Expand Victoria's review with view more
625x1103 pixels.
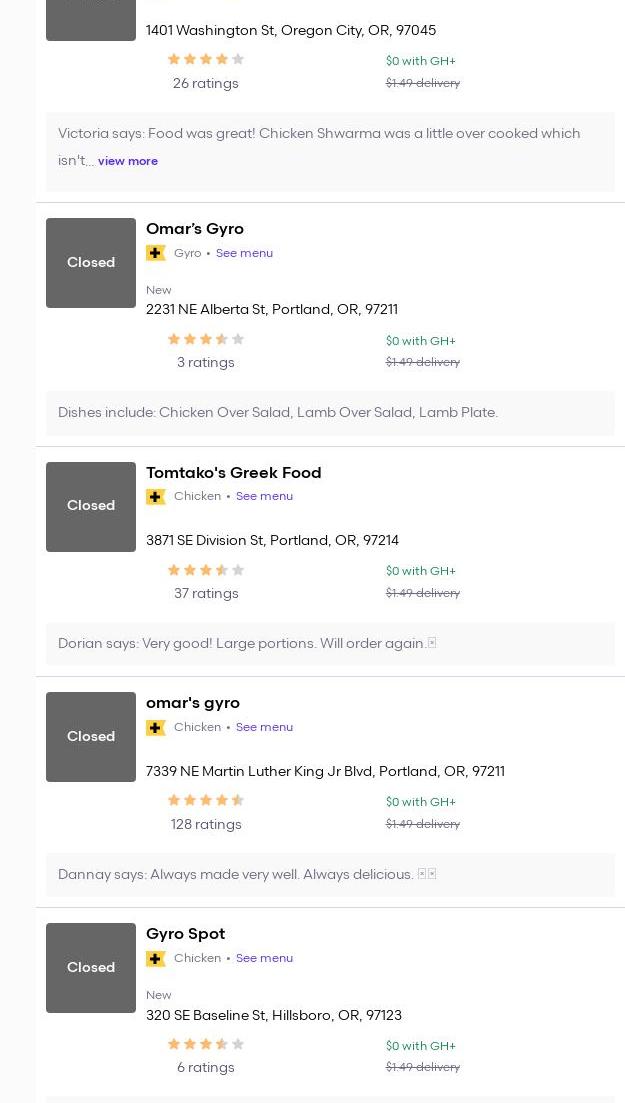point(128,161)
